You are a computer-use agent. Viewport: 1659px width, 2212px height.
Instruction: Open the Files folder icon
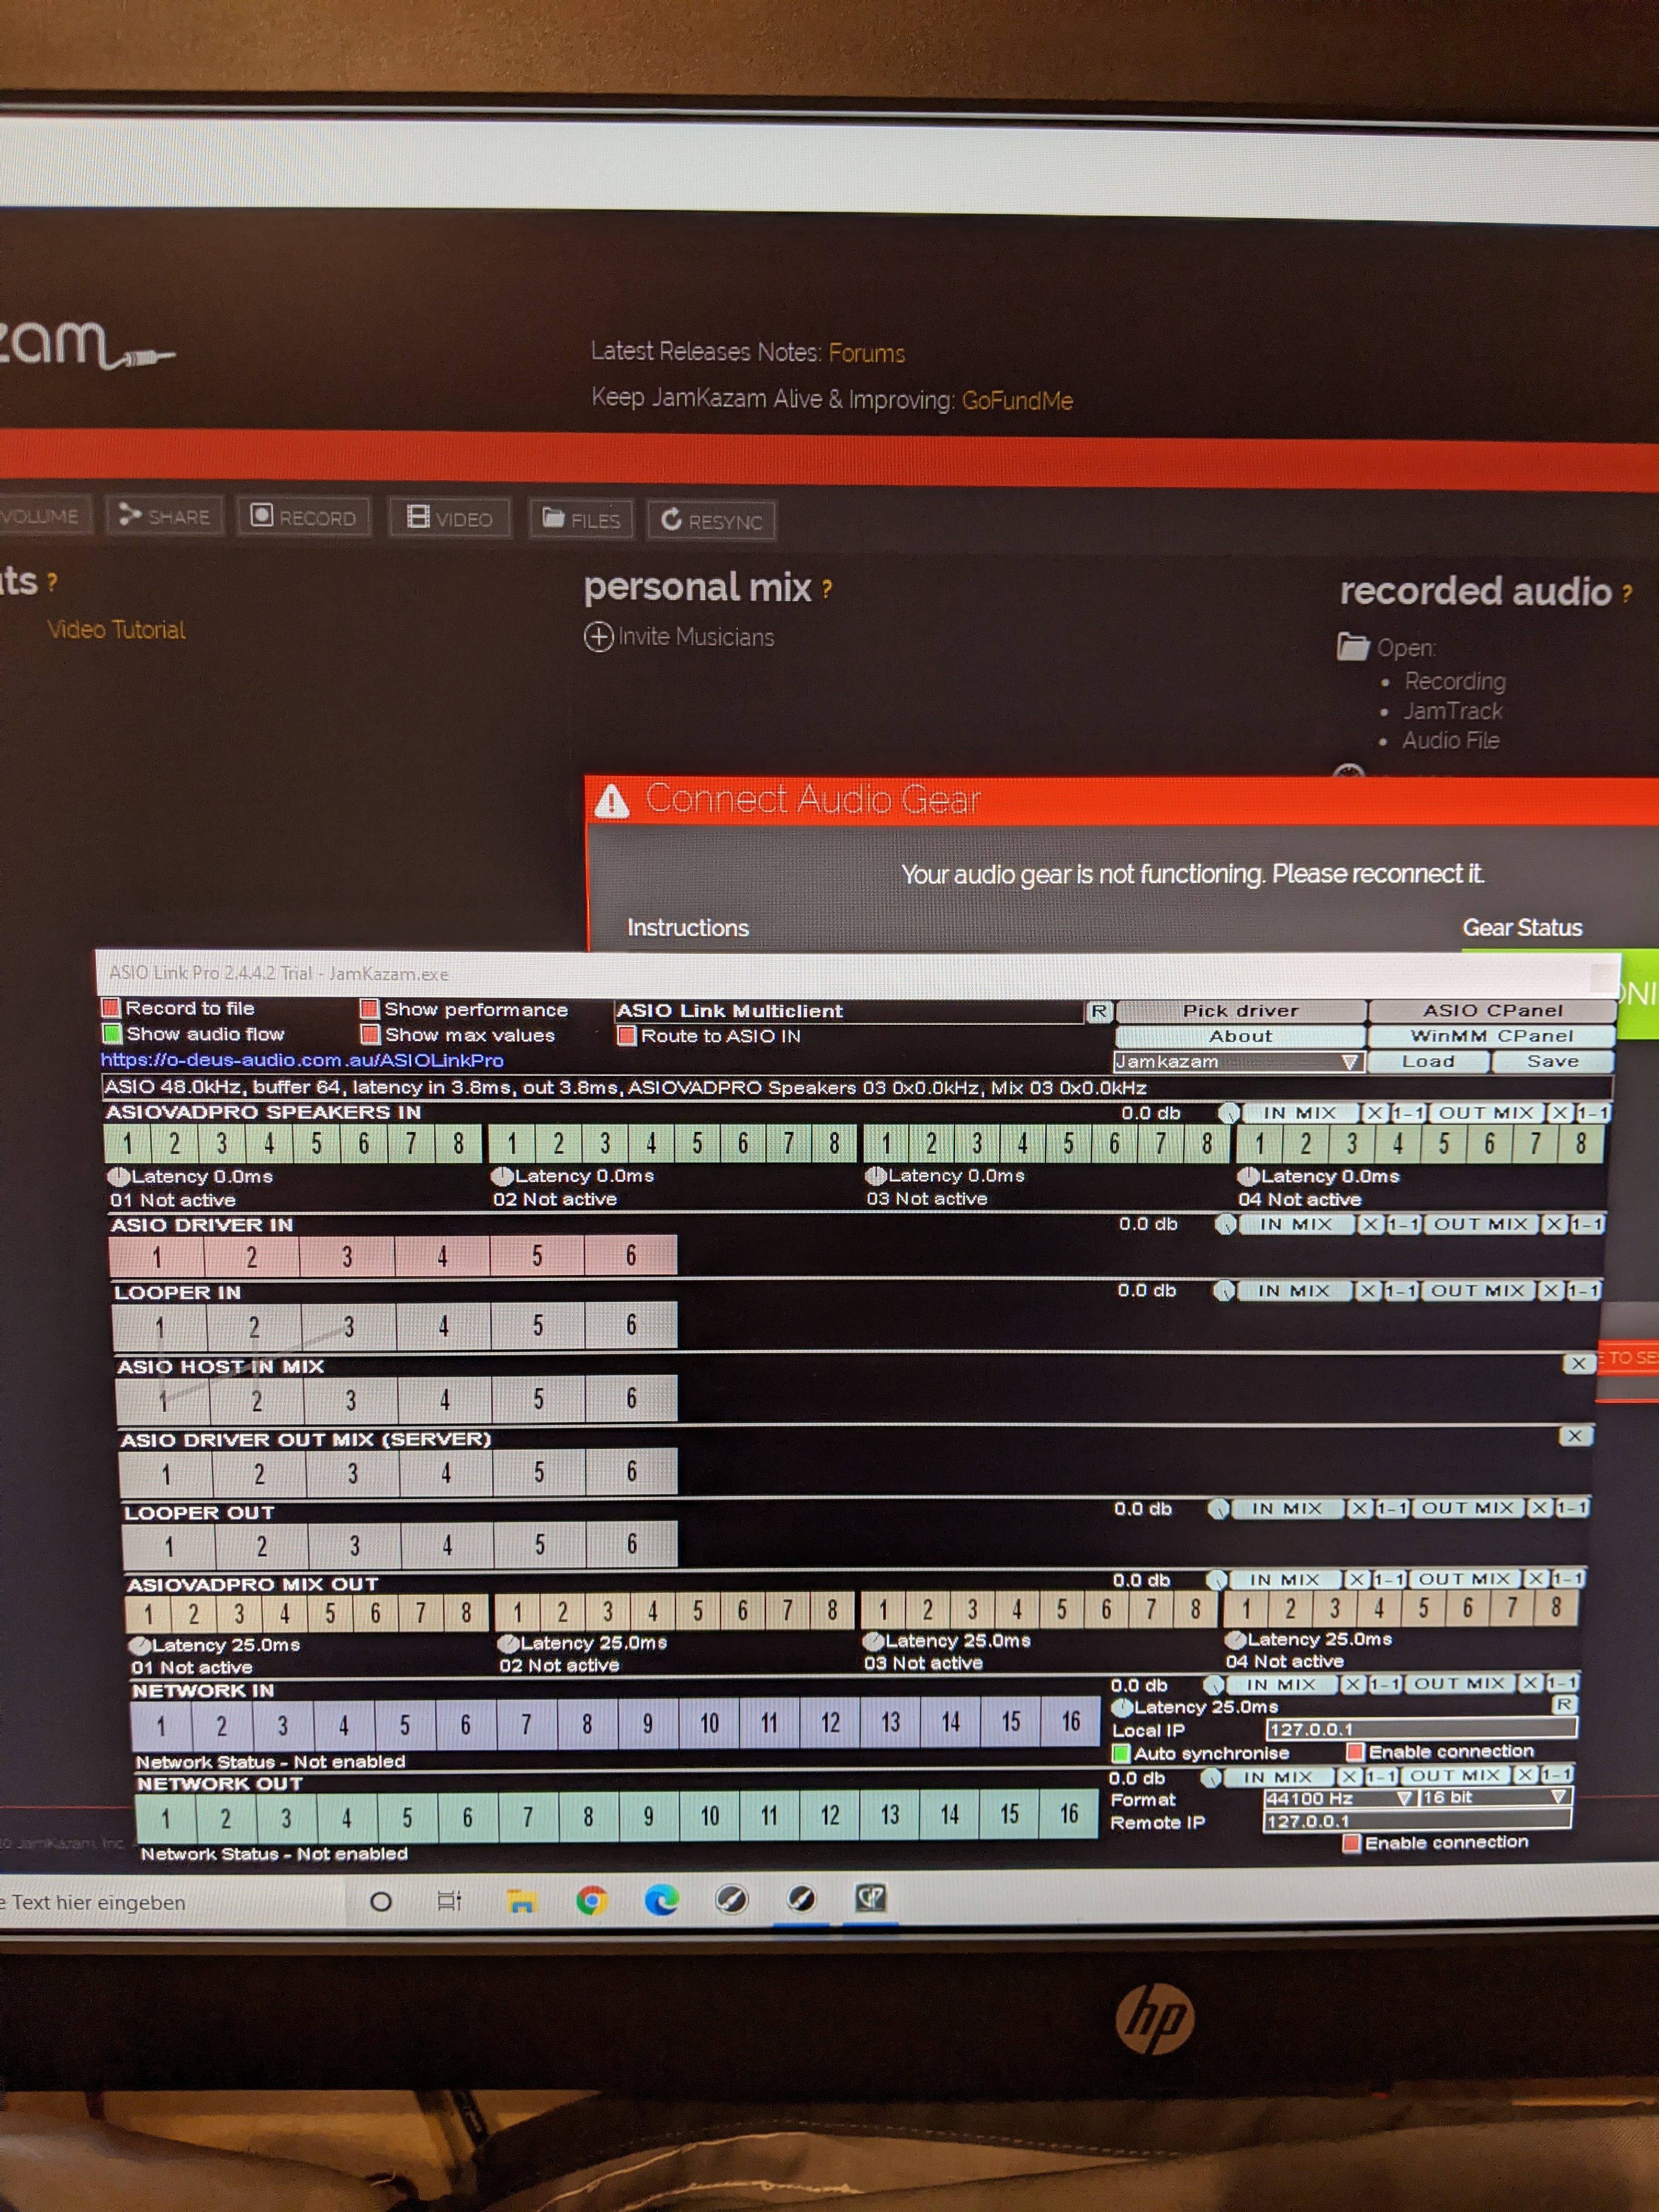553,518
